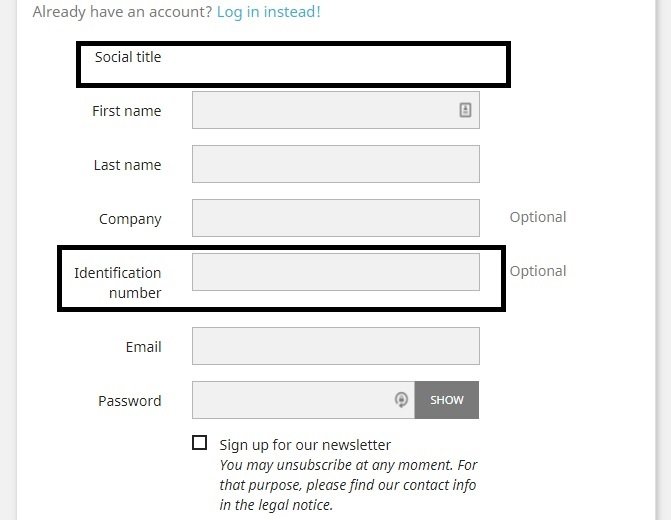Click the "Optional" note beside Company
671x520 pixels.
coord(538,217)
